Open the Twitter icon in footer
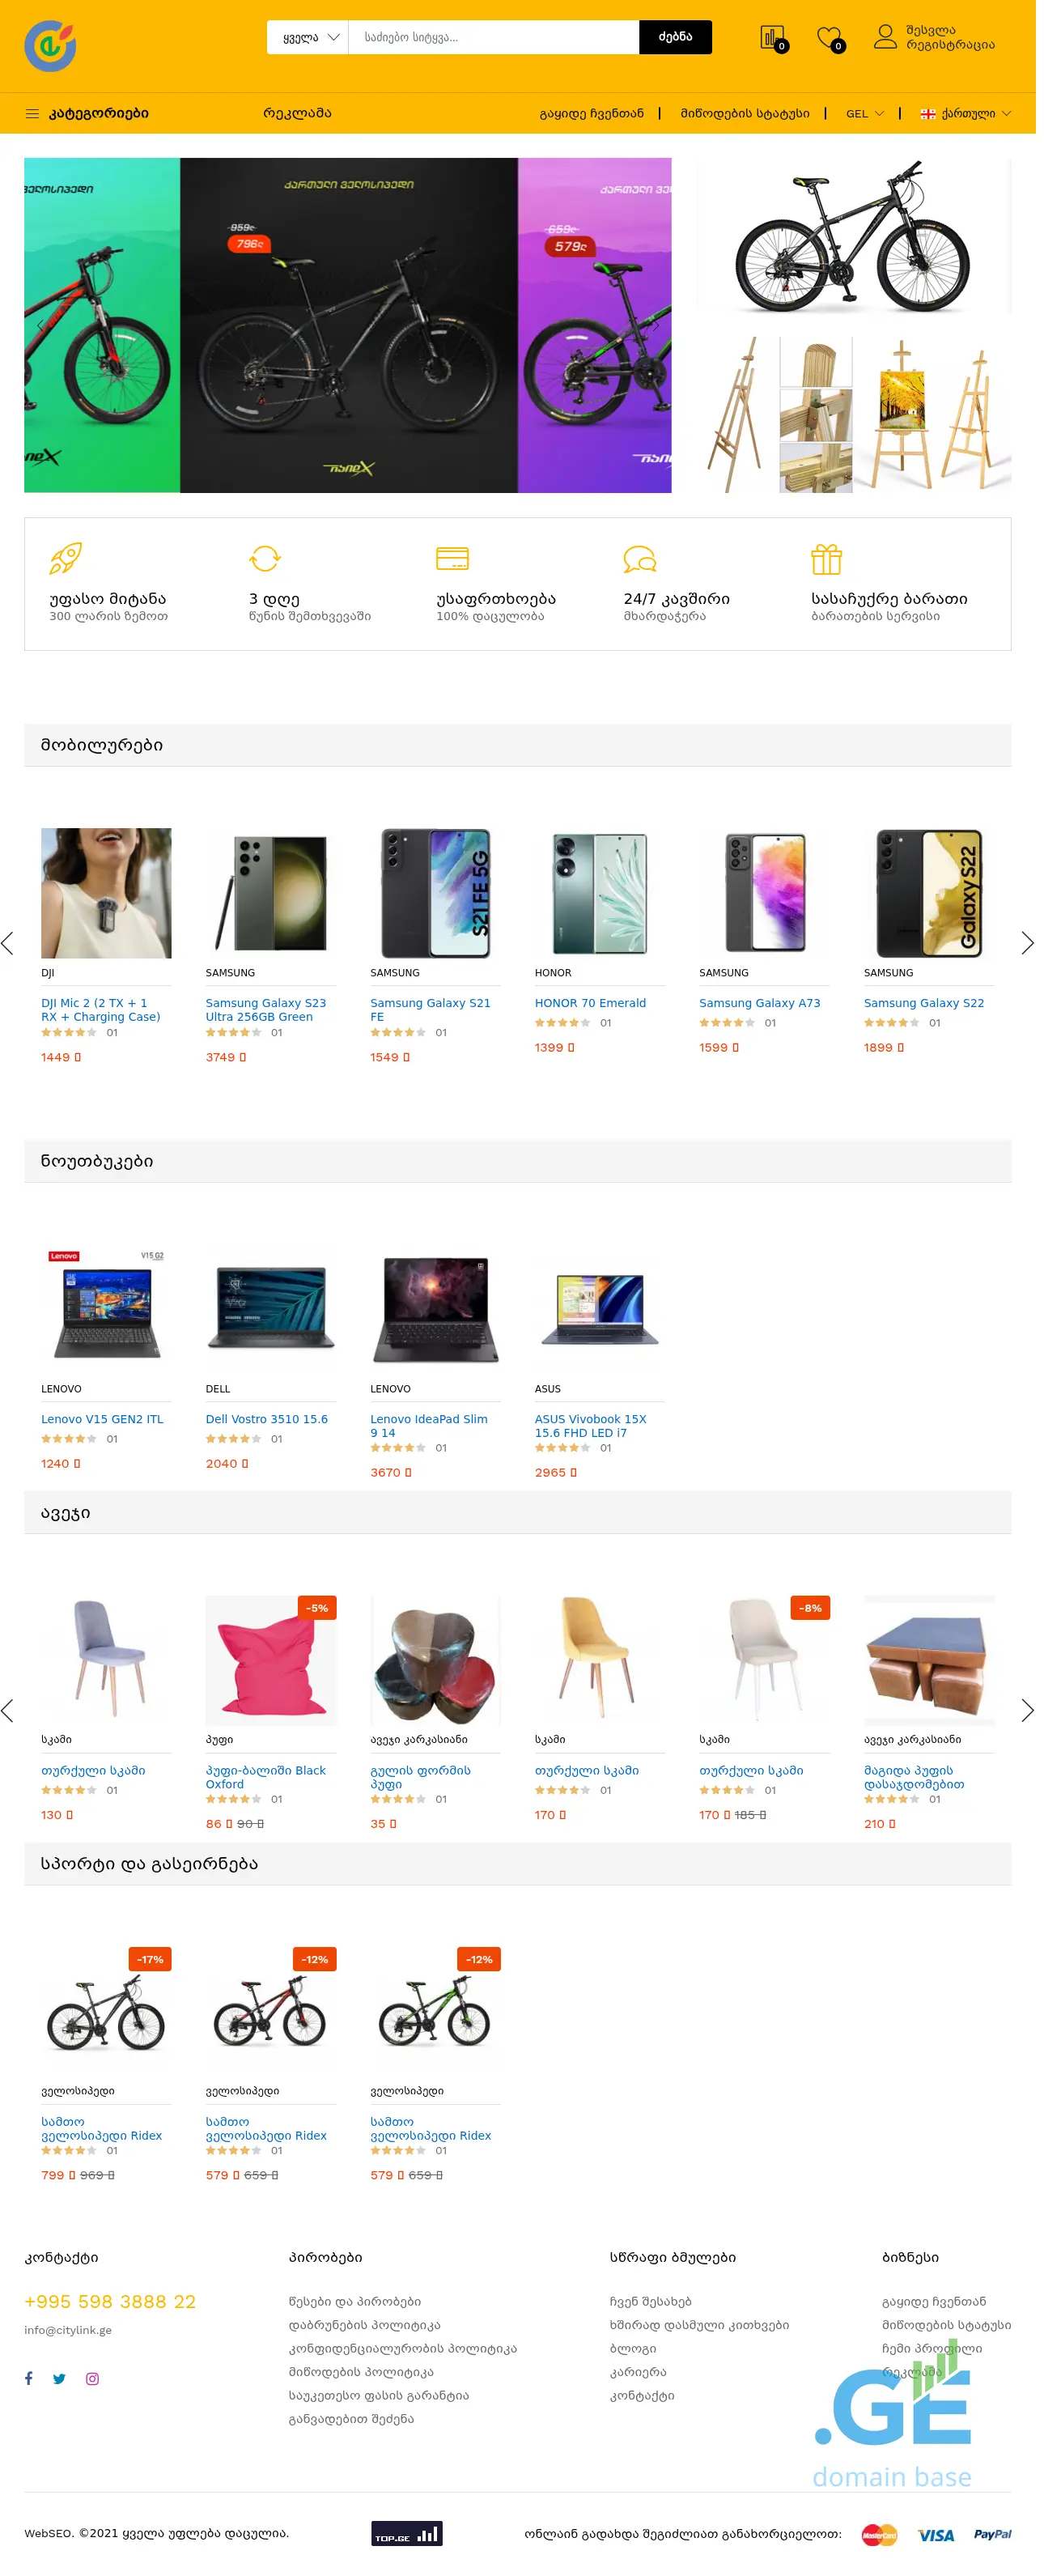 (x=59, y=2378)
